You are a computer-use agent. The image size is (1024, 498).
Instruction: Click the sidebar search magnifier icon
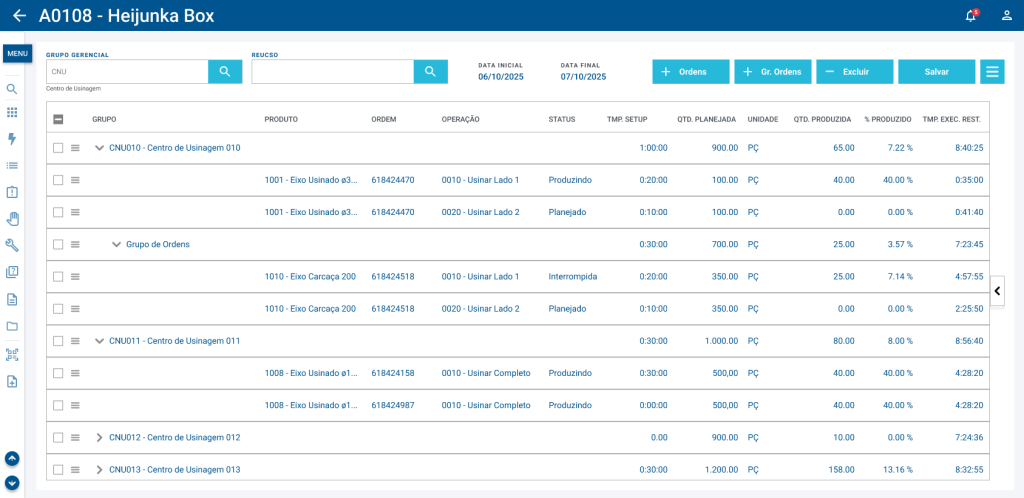click(12, 89)
